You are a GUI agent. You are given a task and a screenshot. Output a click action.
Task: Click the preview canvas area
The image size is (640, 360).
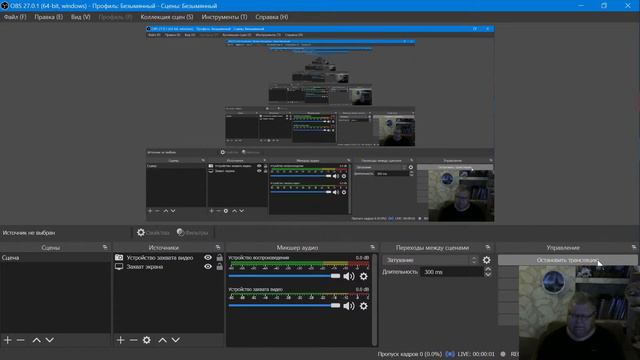pyautogui.click(x=320, y=124)
